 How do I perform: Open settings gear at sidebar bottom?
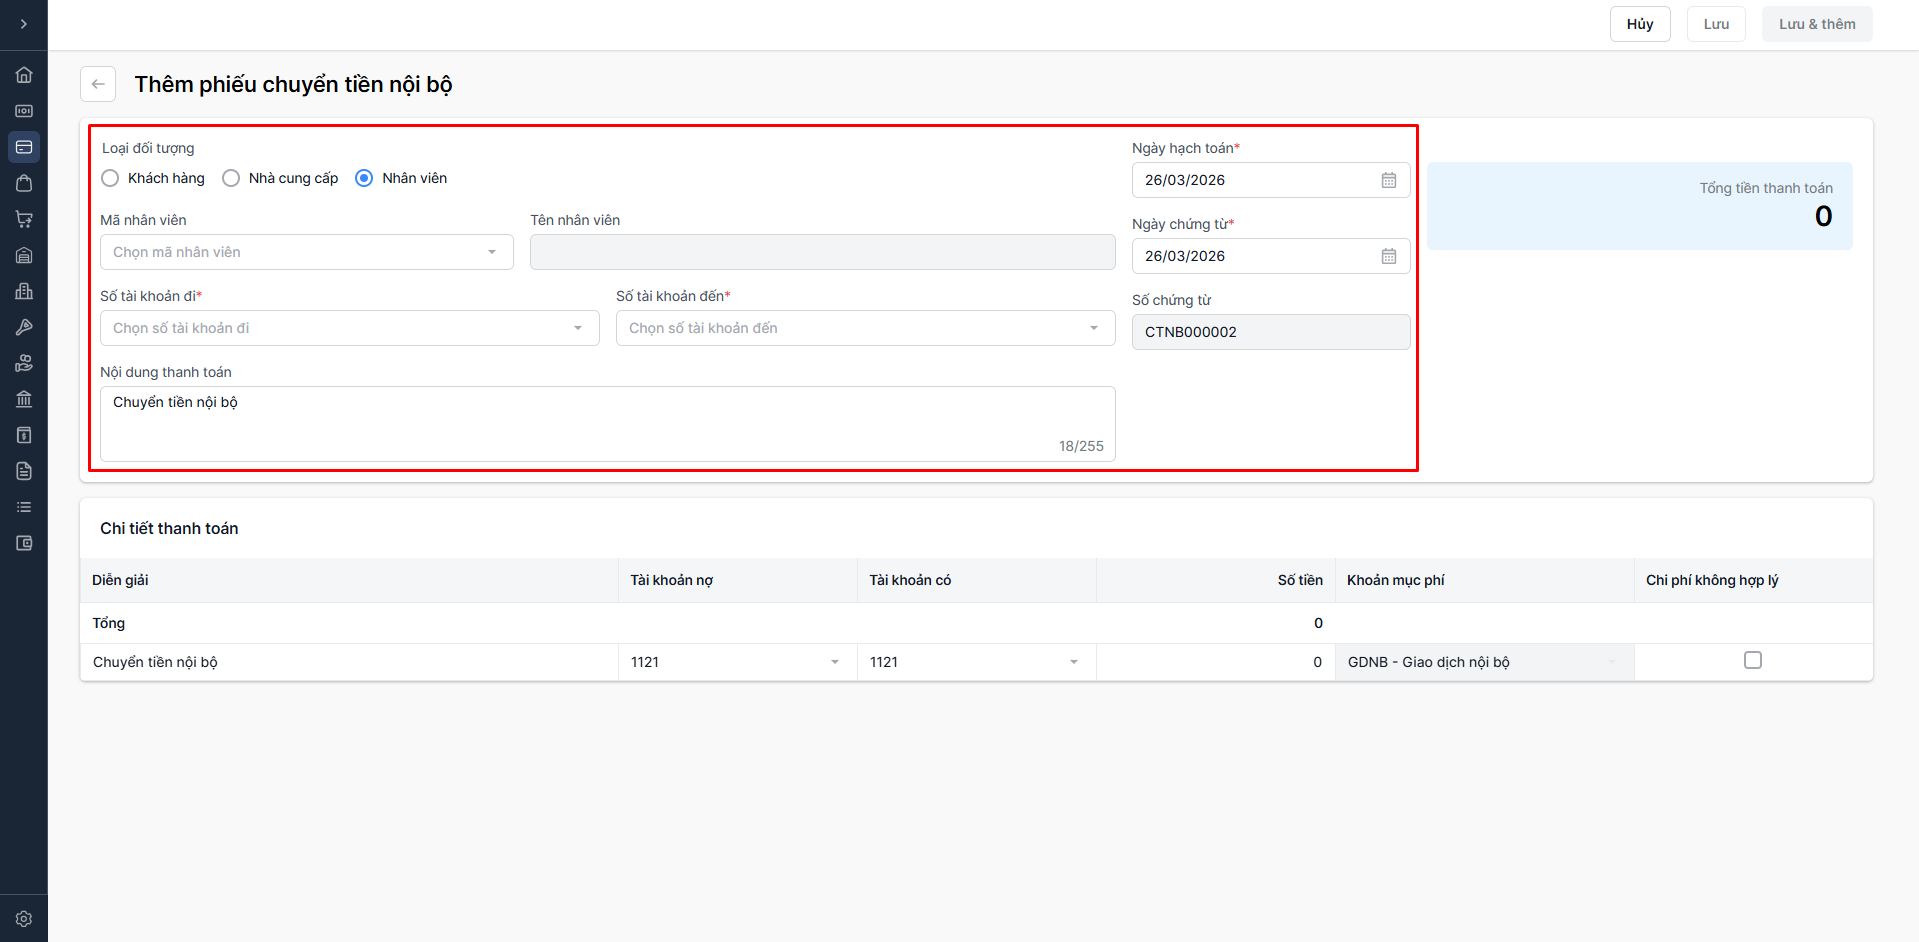click(24, 919)
